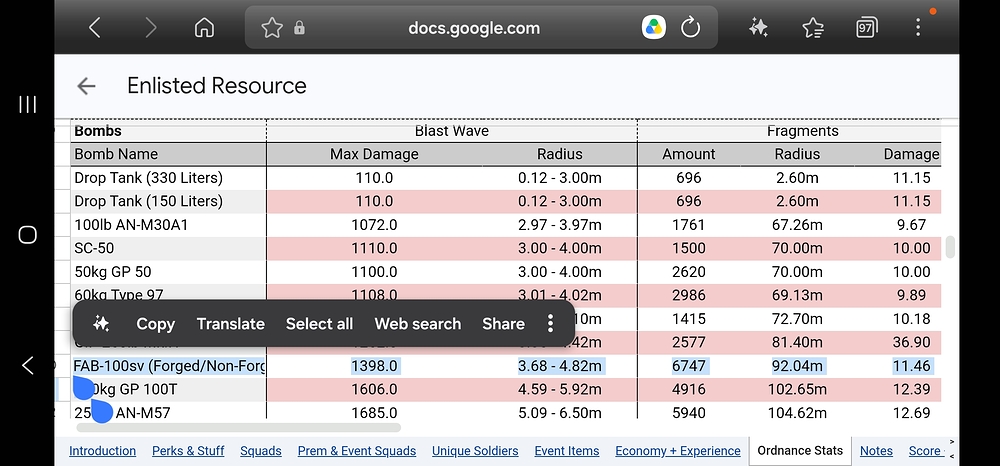Tap the sparkle icon in the selection popup
The width and height of the screenshot is (1000, 466).
[x=101, y=324]
